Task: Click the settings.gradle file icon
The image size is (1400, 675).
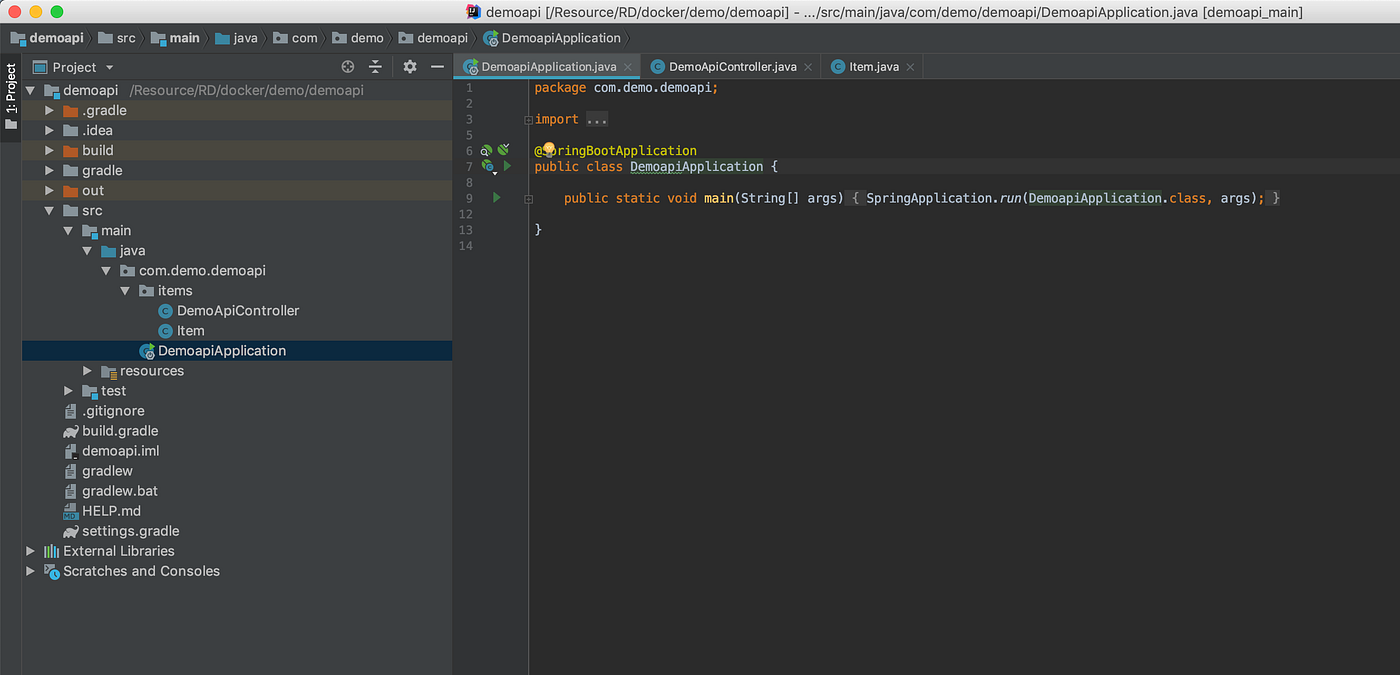Action: pos(70,531)
